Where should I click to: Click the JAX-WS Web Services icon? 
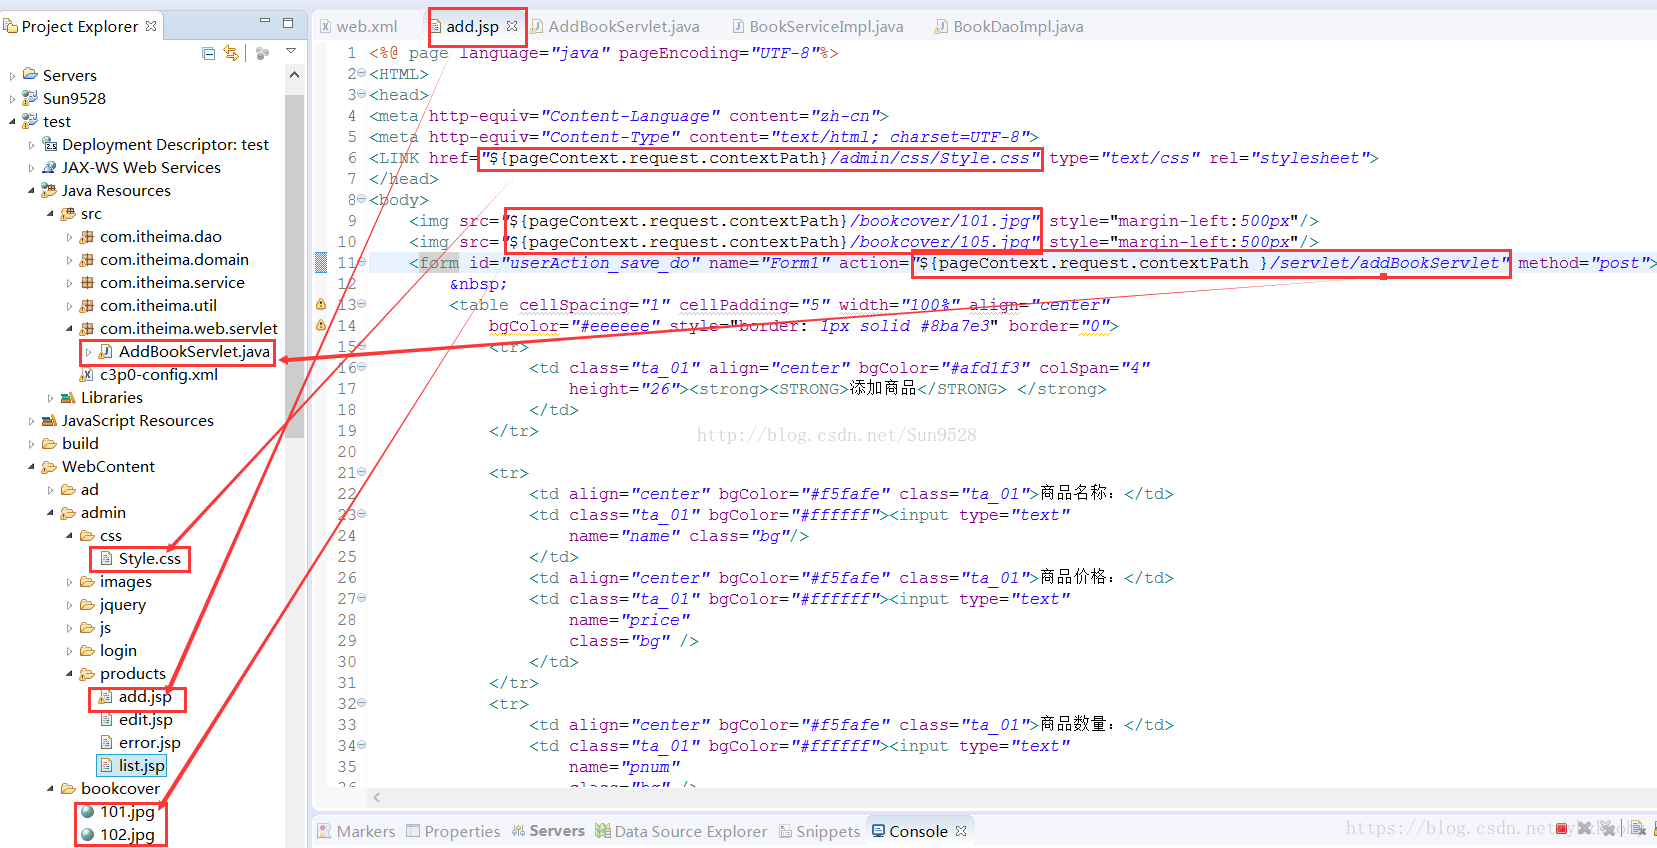(x=49, y=167)
